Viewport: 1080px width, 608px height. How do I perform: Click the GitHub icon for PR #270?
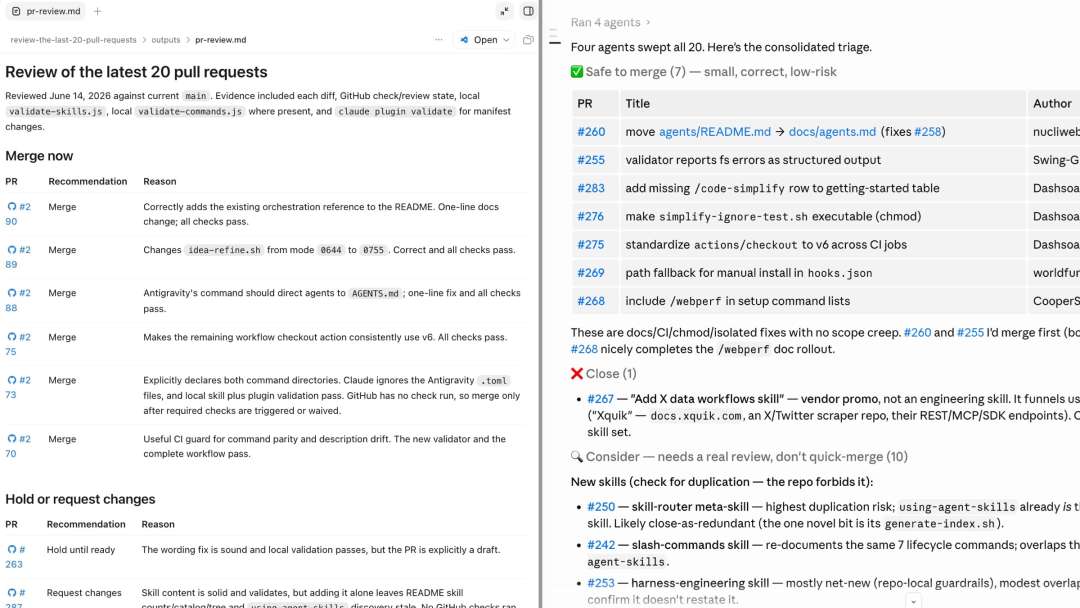coord(12,439)
